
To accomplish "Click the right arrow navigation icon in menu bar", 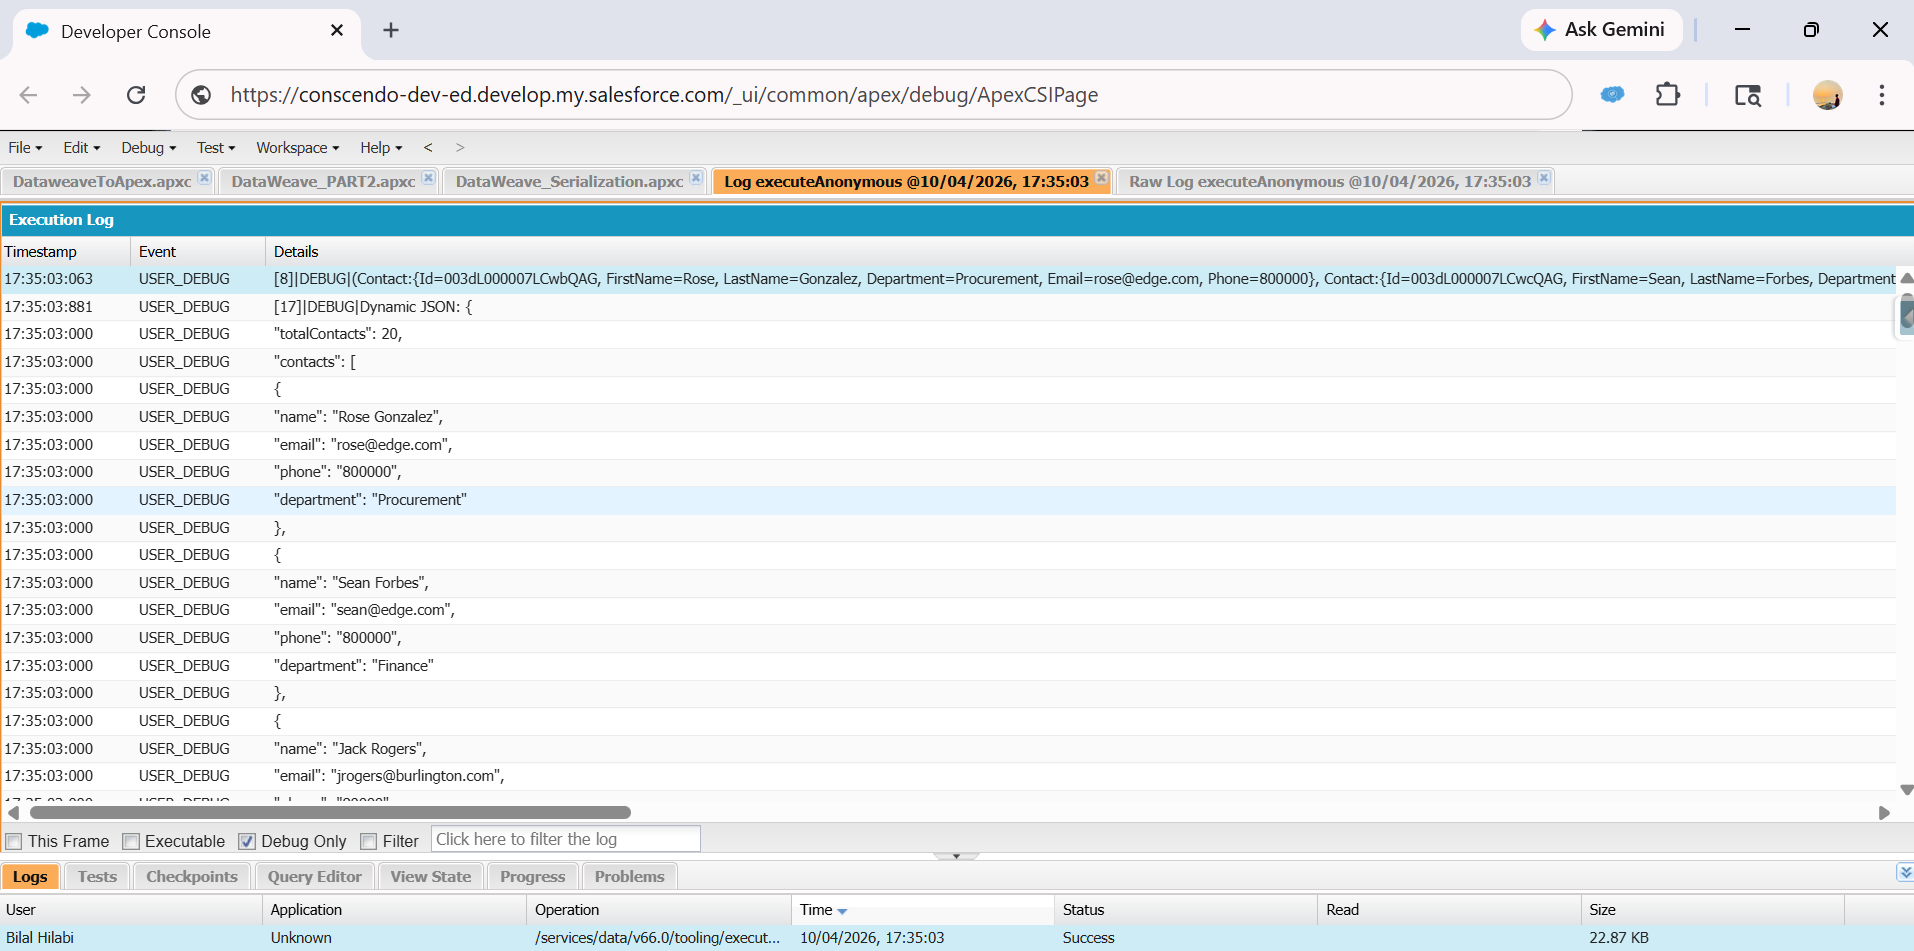I will point(460,148).
